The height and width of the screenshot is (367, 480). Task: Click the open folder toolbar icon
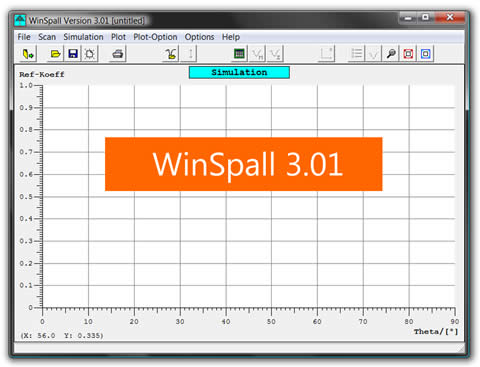[x=55, y=54]
